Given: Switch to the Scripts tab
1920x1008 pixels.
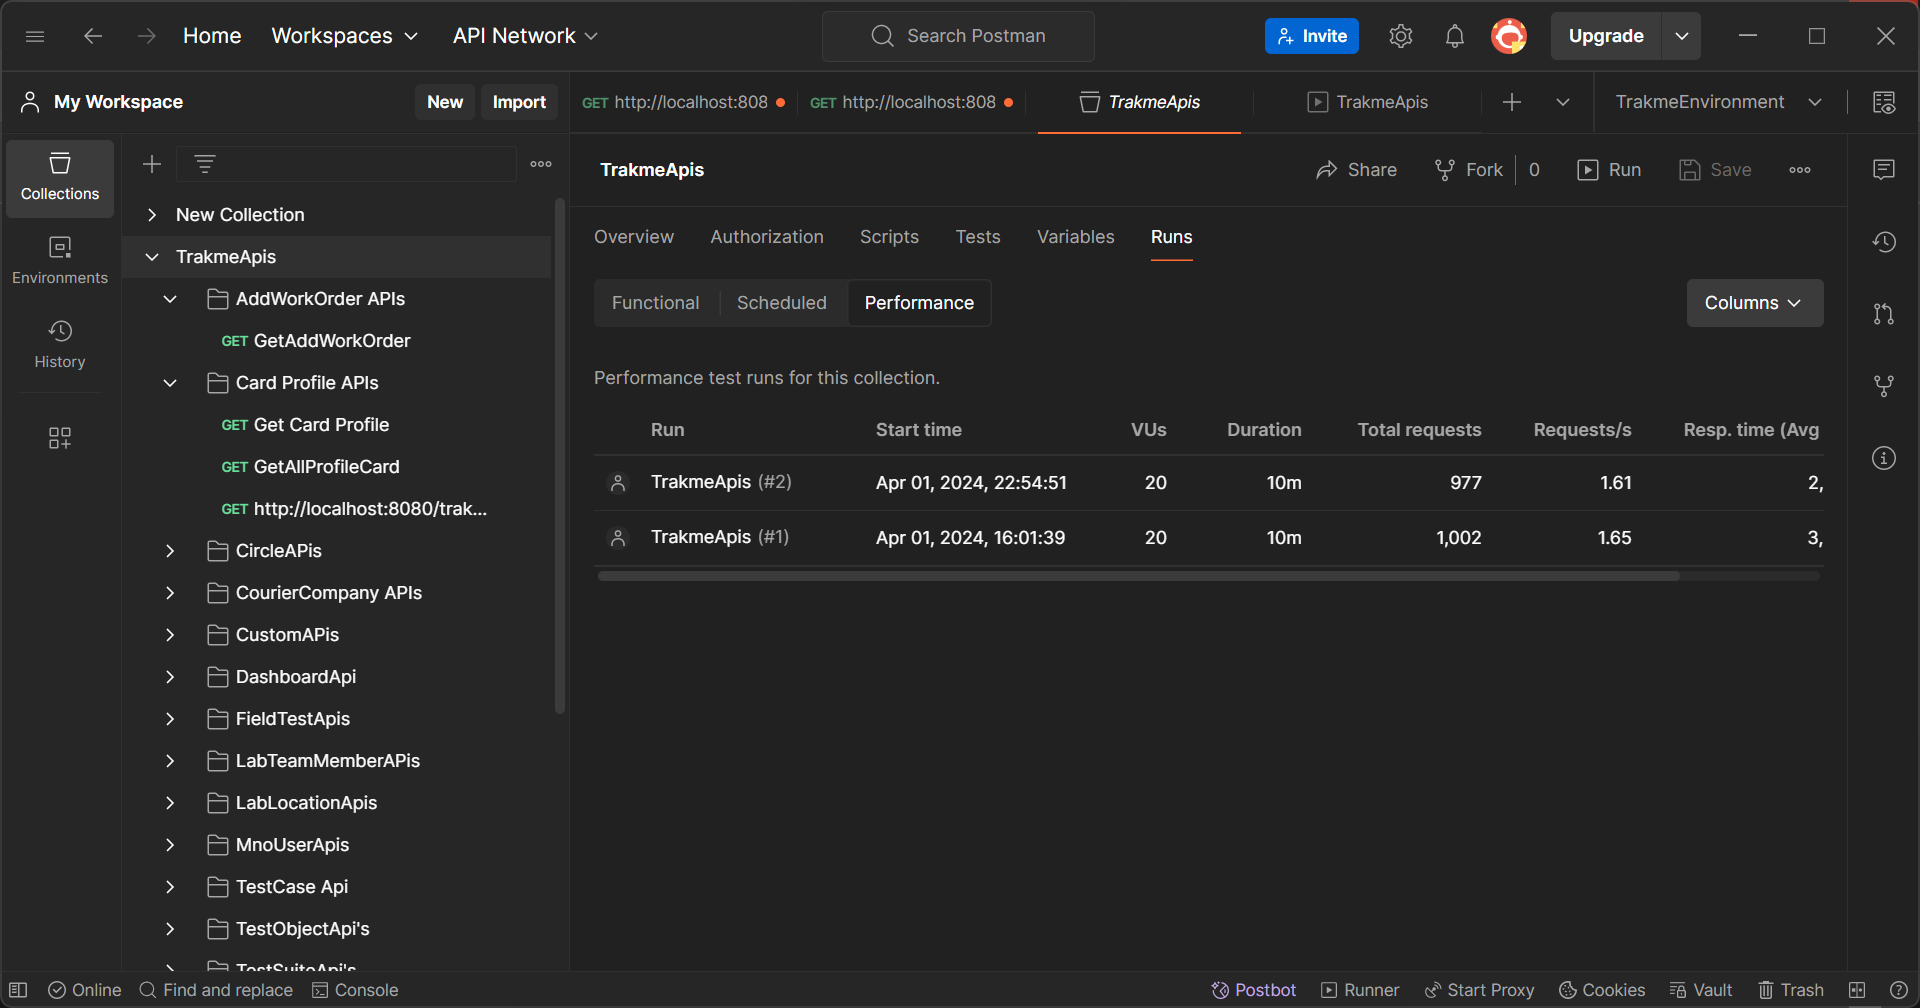Looking at the screenshot, I should (889, 237).
